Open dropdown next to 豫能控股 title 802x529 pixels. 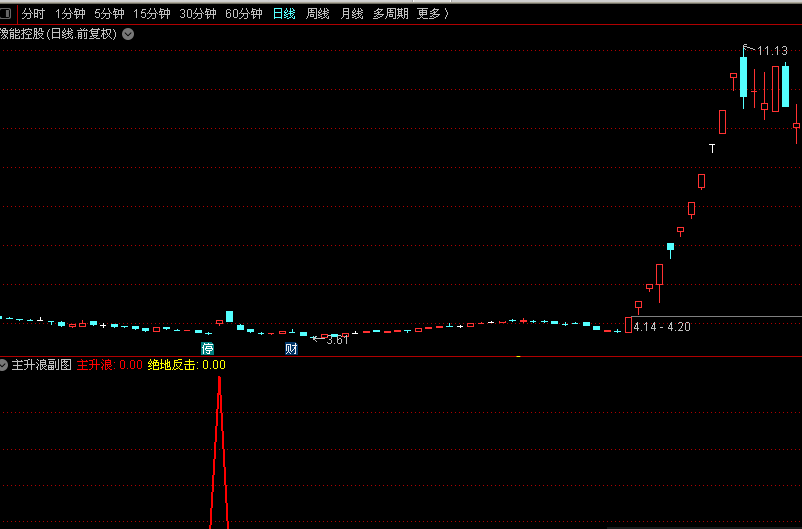click(128, 34)
